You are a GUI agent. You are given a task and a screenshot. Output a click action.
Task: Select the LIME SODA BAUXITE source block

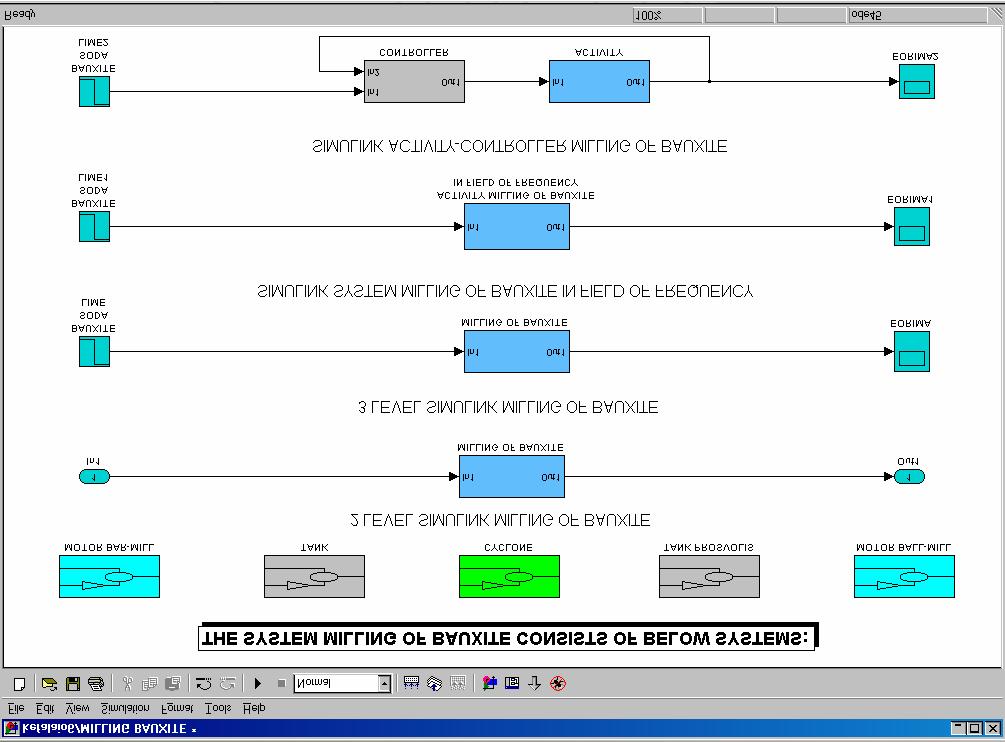(94, 352)
